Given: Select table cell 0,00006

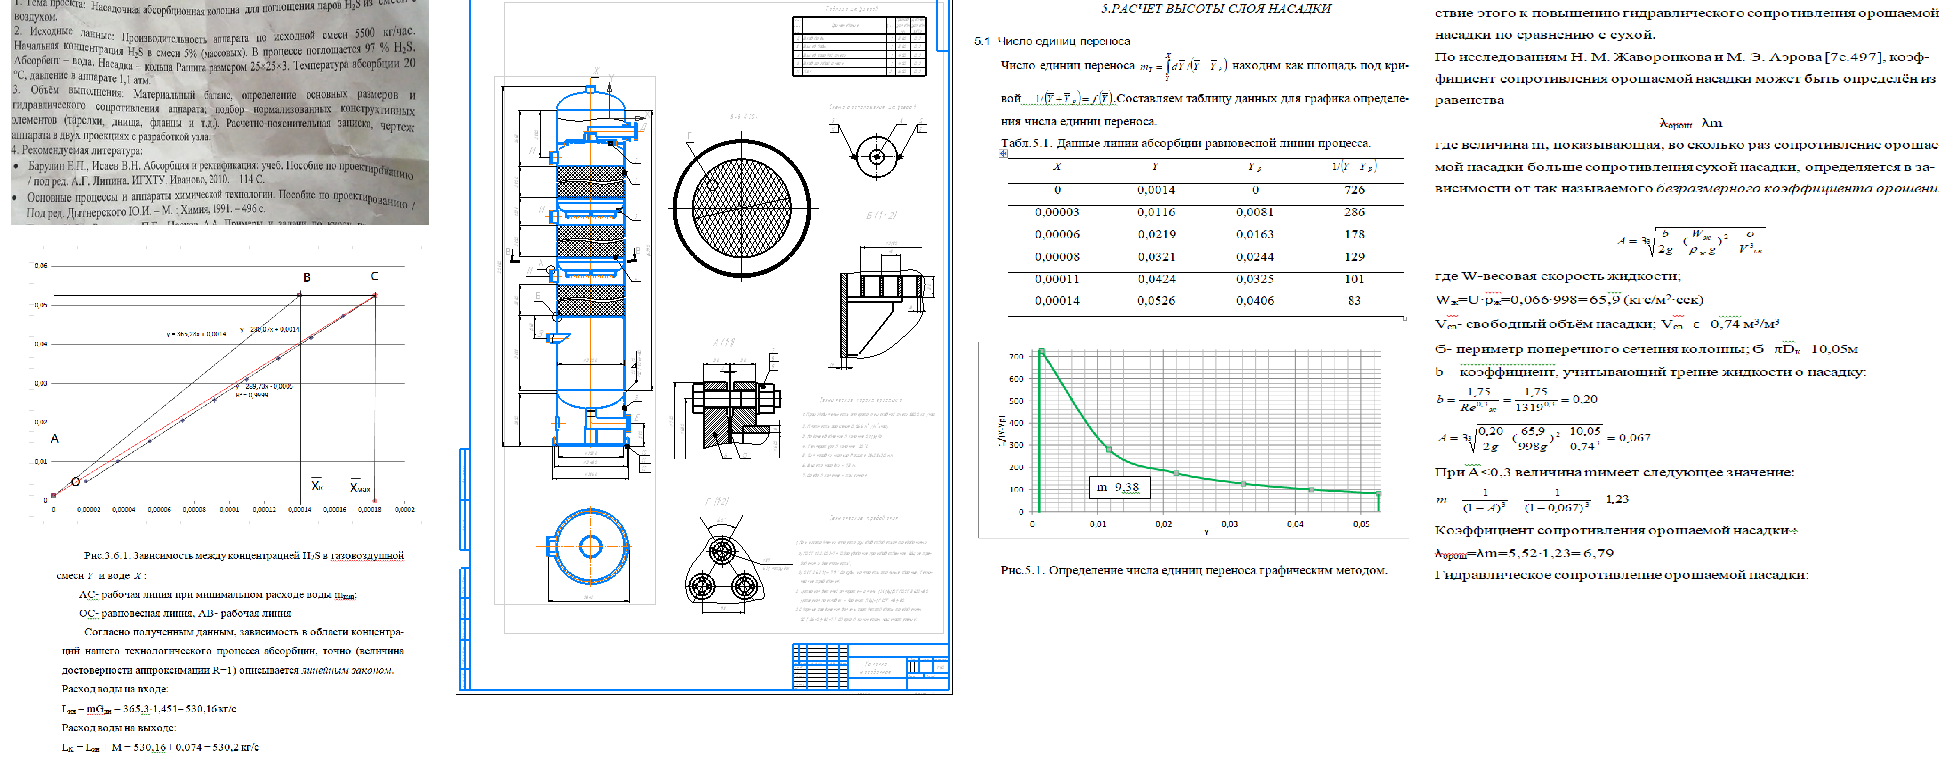Looking at the screenshot, I should [1057, 234].
